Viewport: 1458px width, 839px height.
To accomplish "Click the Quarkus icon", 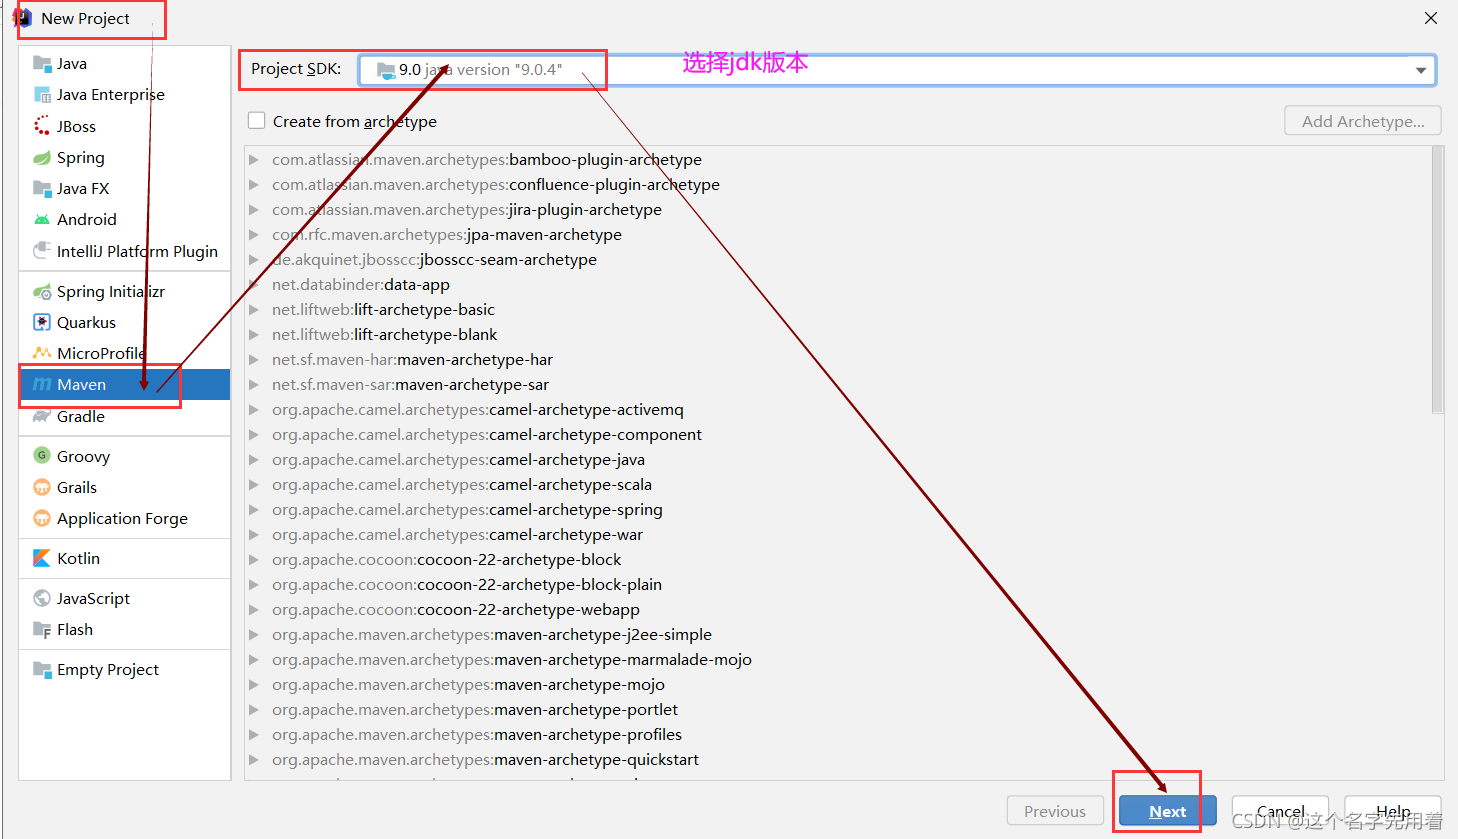I will (42, 322).
